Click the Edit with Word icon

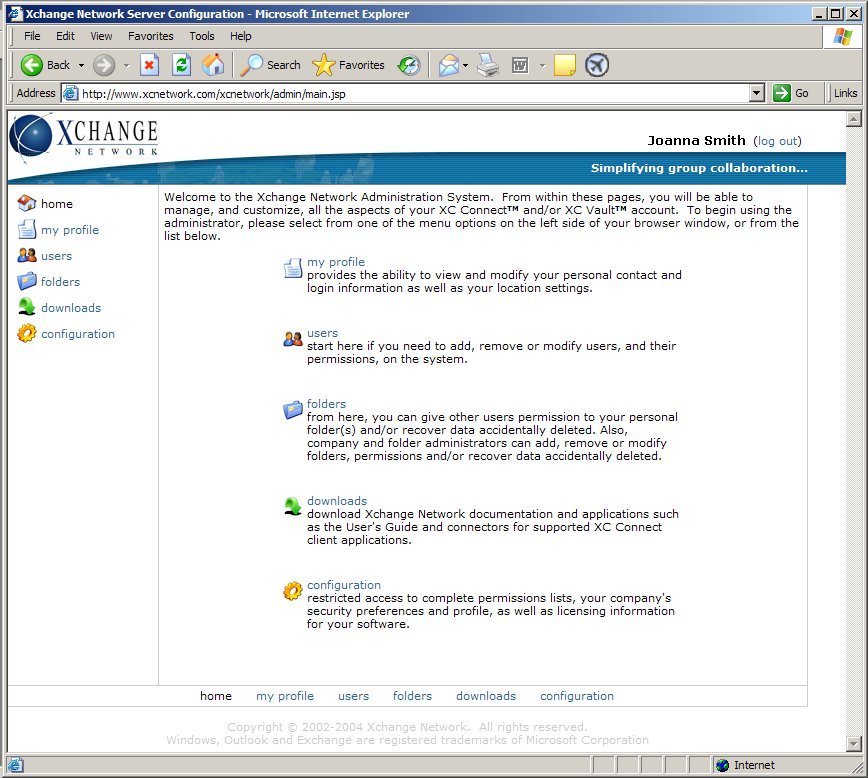tap(520, 65)
